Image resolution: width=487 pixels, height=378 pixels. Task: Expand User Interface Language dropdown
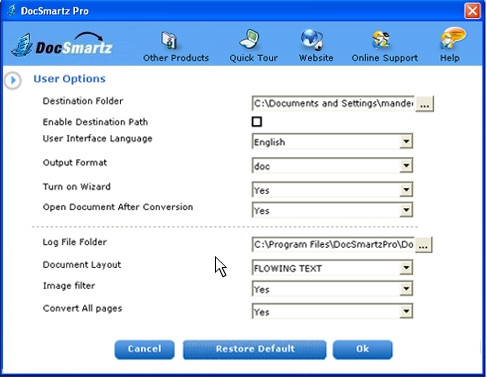406,141
